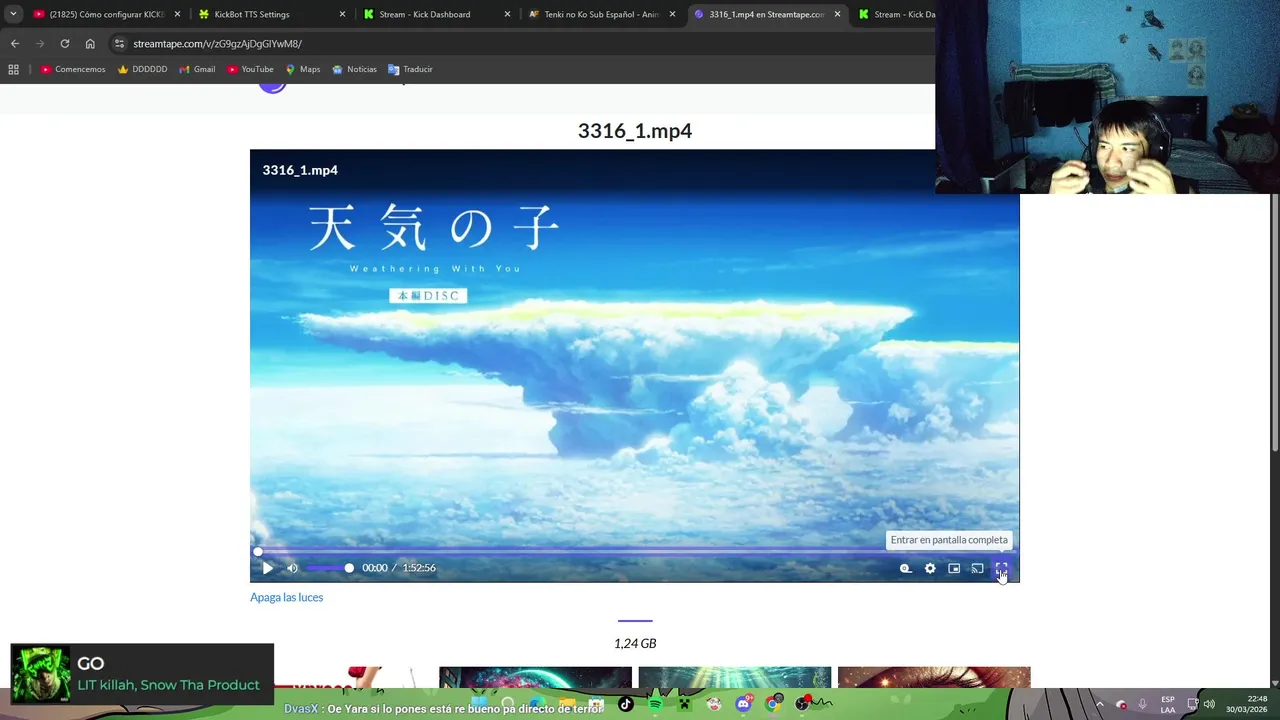Open Minecraft from the taskbar
The width and height of the screenshot is (1280, 720).
684,704
